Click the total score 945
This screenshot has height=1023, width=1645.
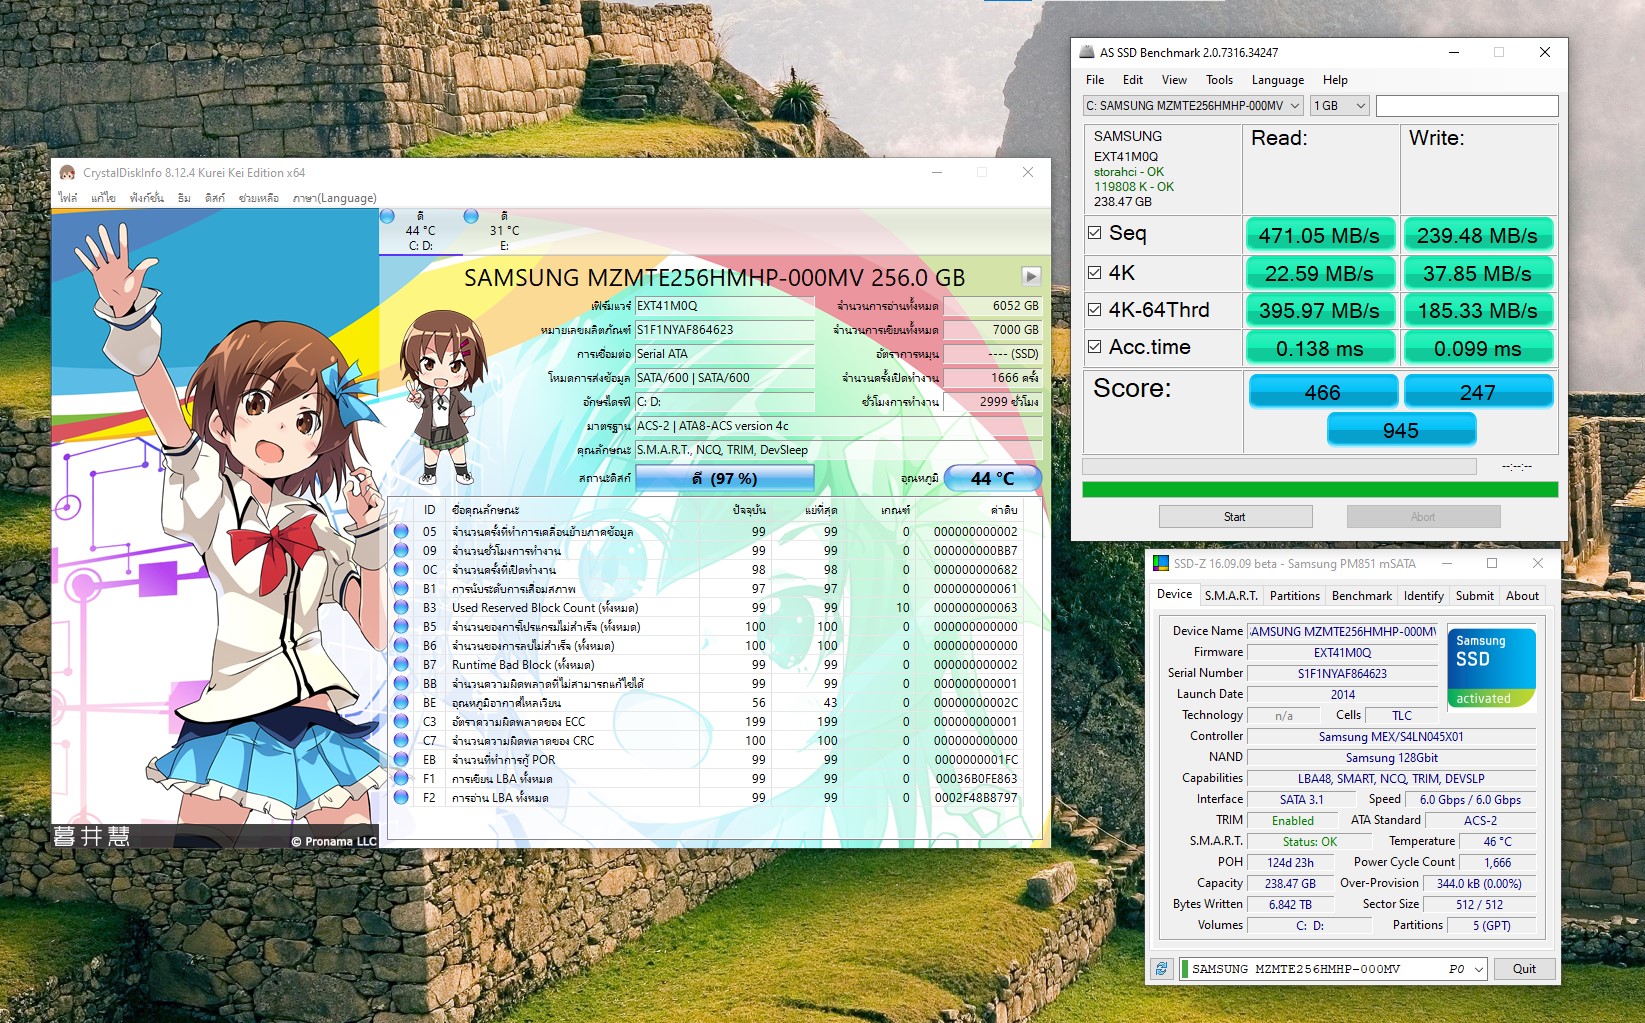point(1401,430)
